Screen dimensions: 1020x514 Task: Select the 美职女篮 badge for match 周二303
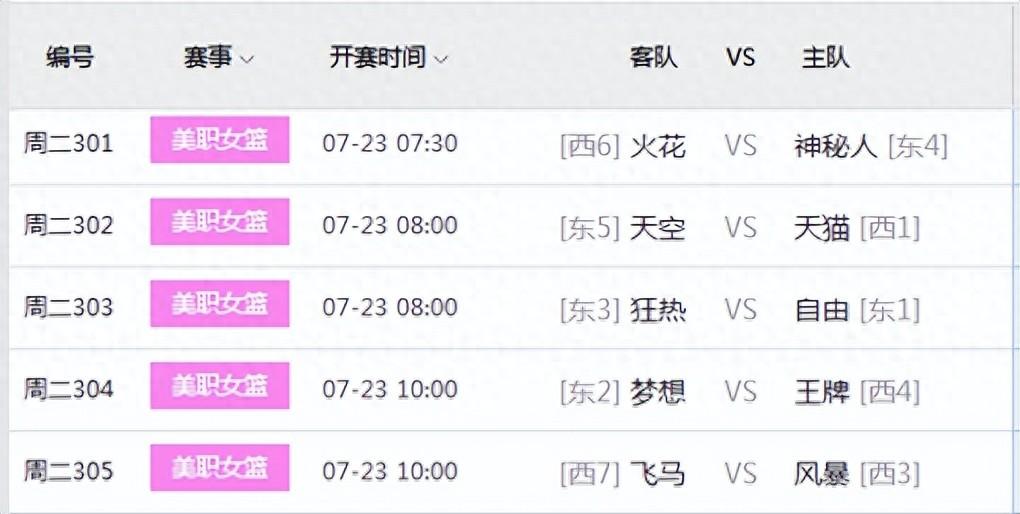220,304
